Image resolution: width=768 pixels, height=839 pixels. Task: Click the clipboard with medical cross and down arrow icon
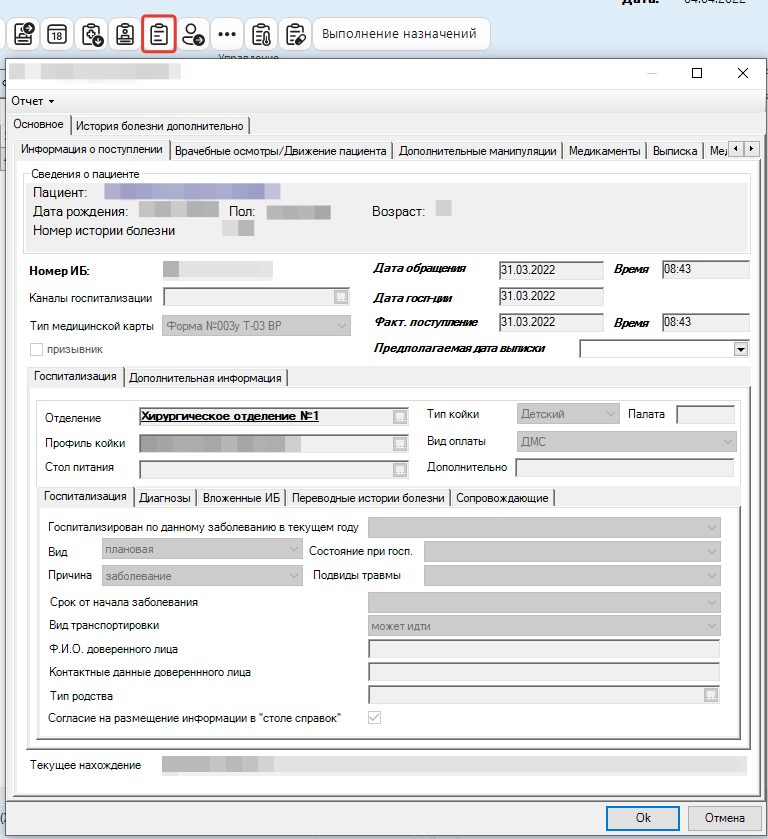(x=92, y=34)
